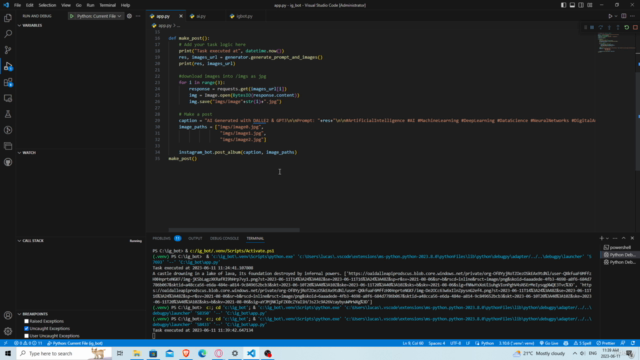Step over in the debug toolbar
This screenshot has height=360, width=640.
click(600, 27)
